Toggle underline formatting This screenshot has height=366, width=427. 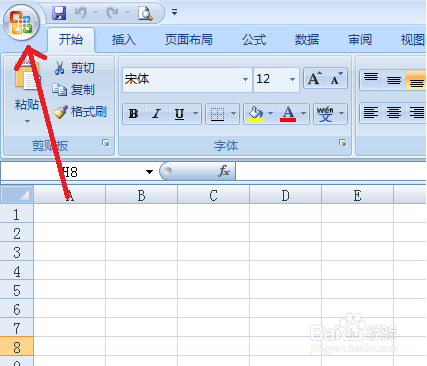(179, 114)
